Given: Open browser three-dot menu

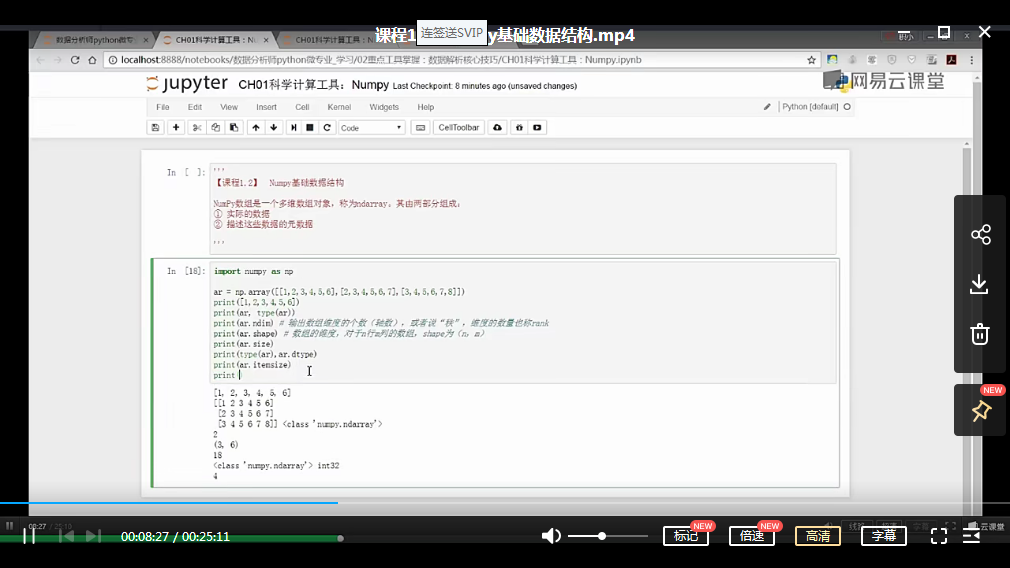Looking at the screenshot, I should click(x=972, y=60).
